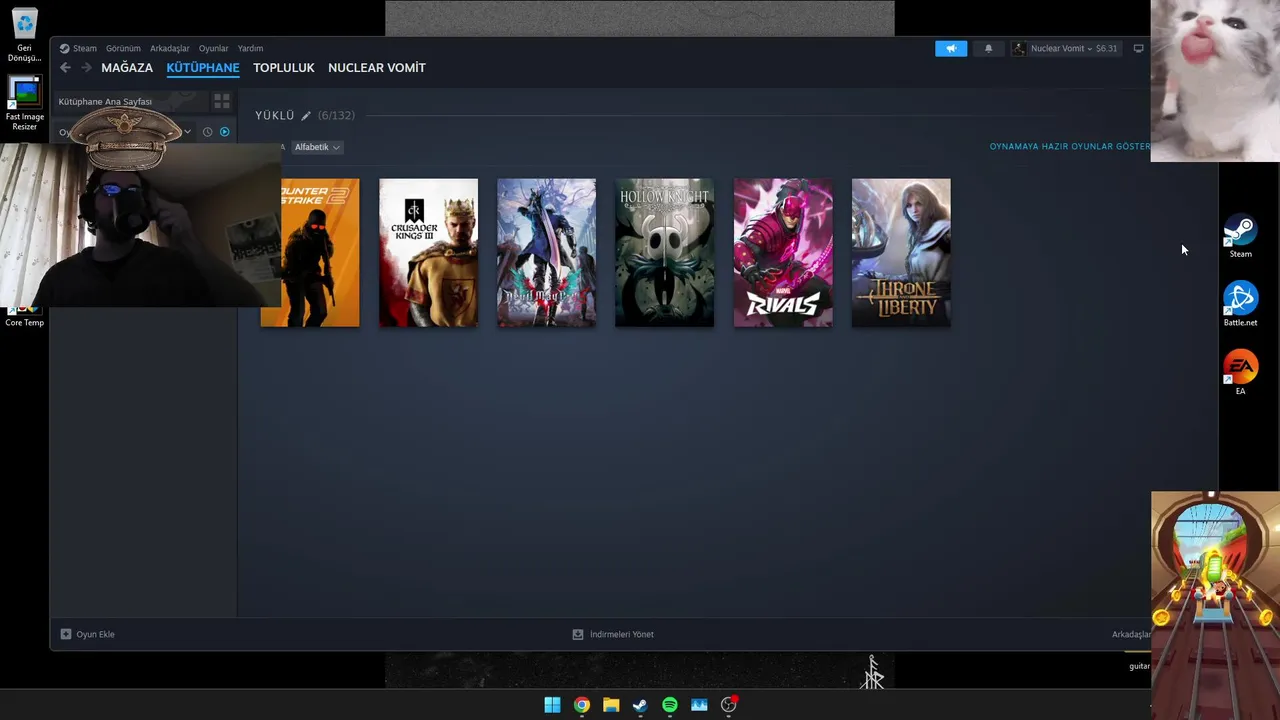
Task: Open the Battle.net desktop shortcut
Action: click(x=1240, y=304)
